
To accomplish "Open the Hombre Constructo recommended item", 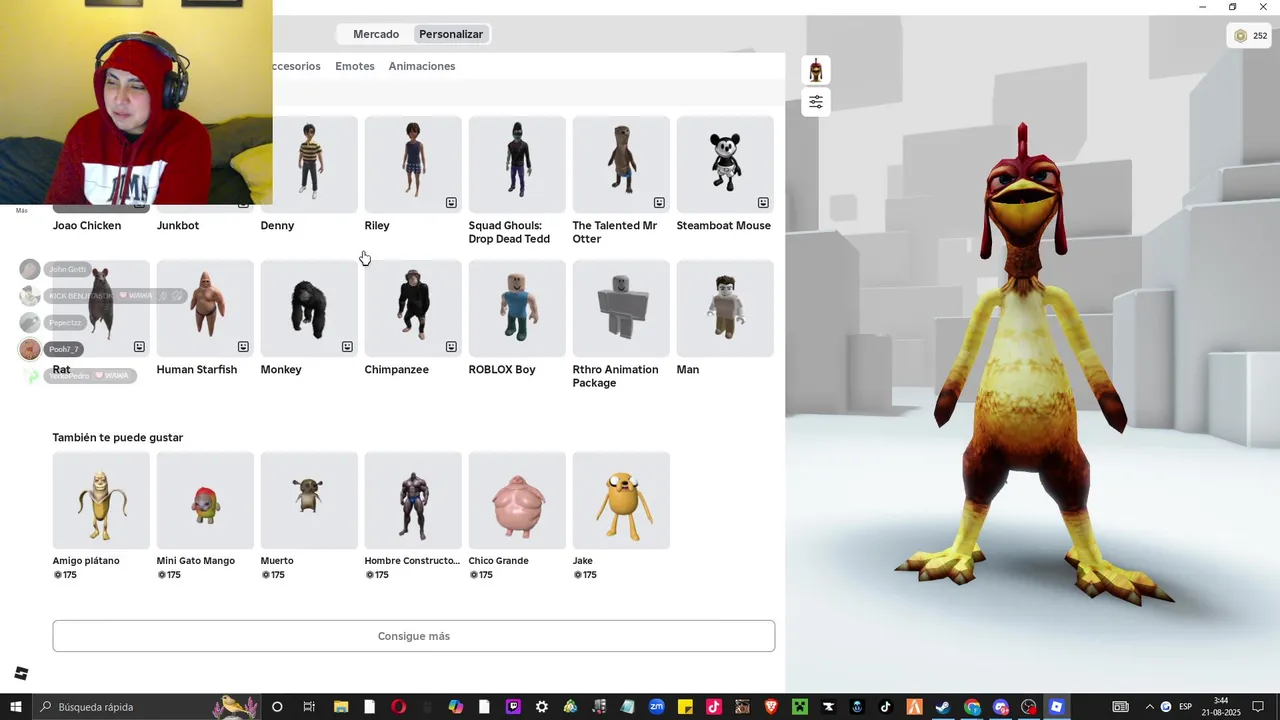I will (413, 500).
